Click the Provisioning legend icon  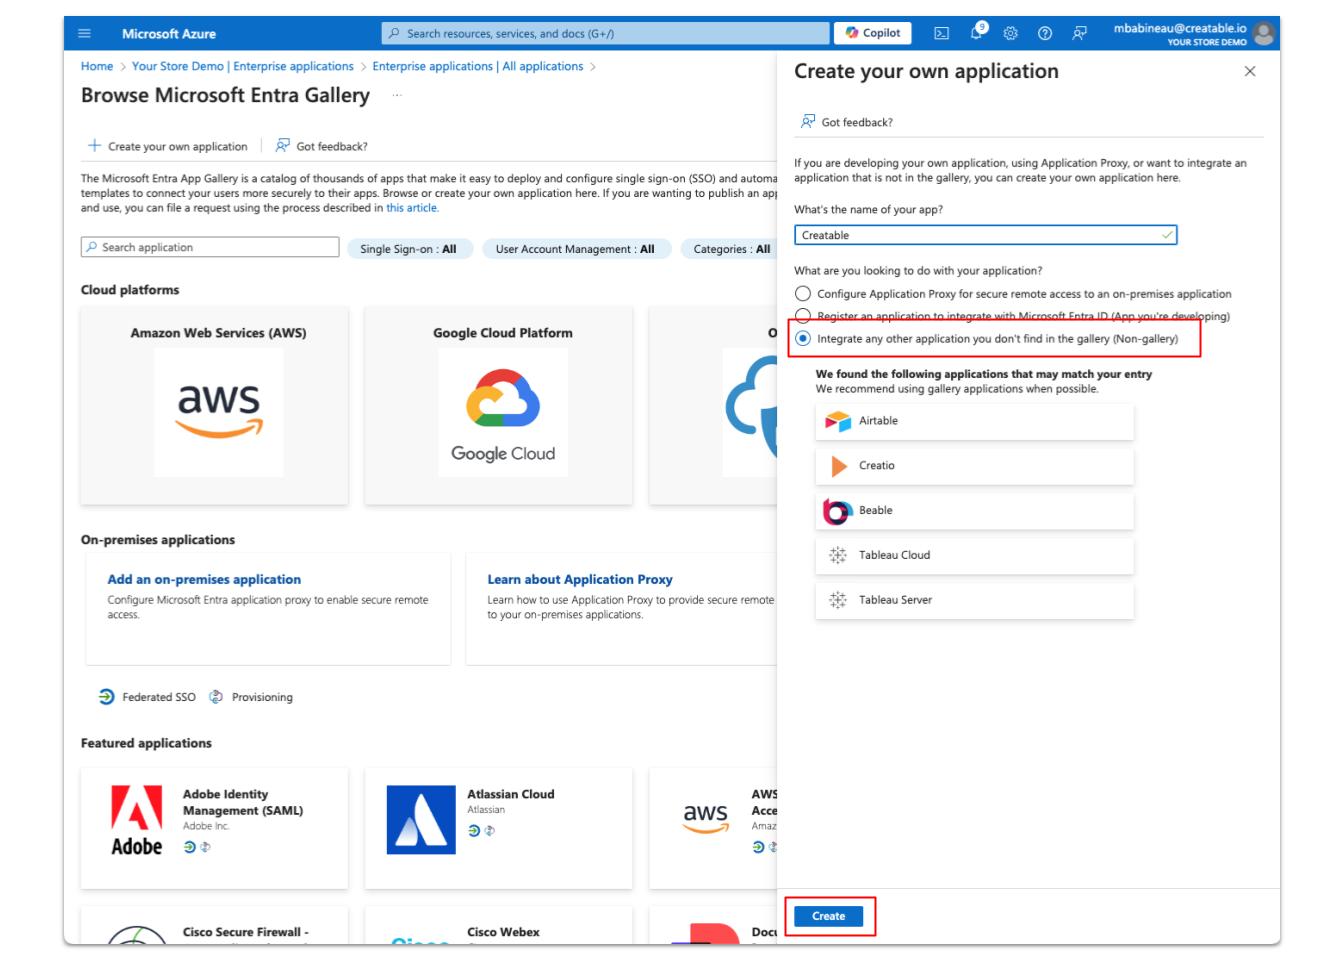tap(216, 697)
